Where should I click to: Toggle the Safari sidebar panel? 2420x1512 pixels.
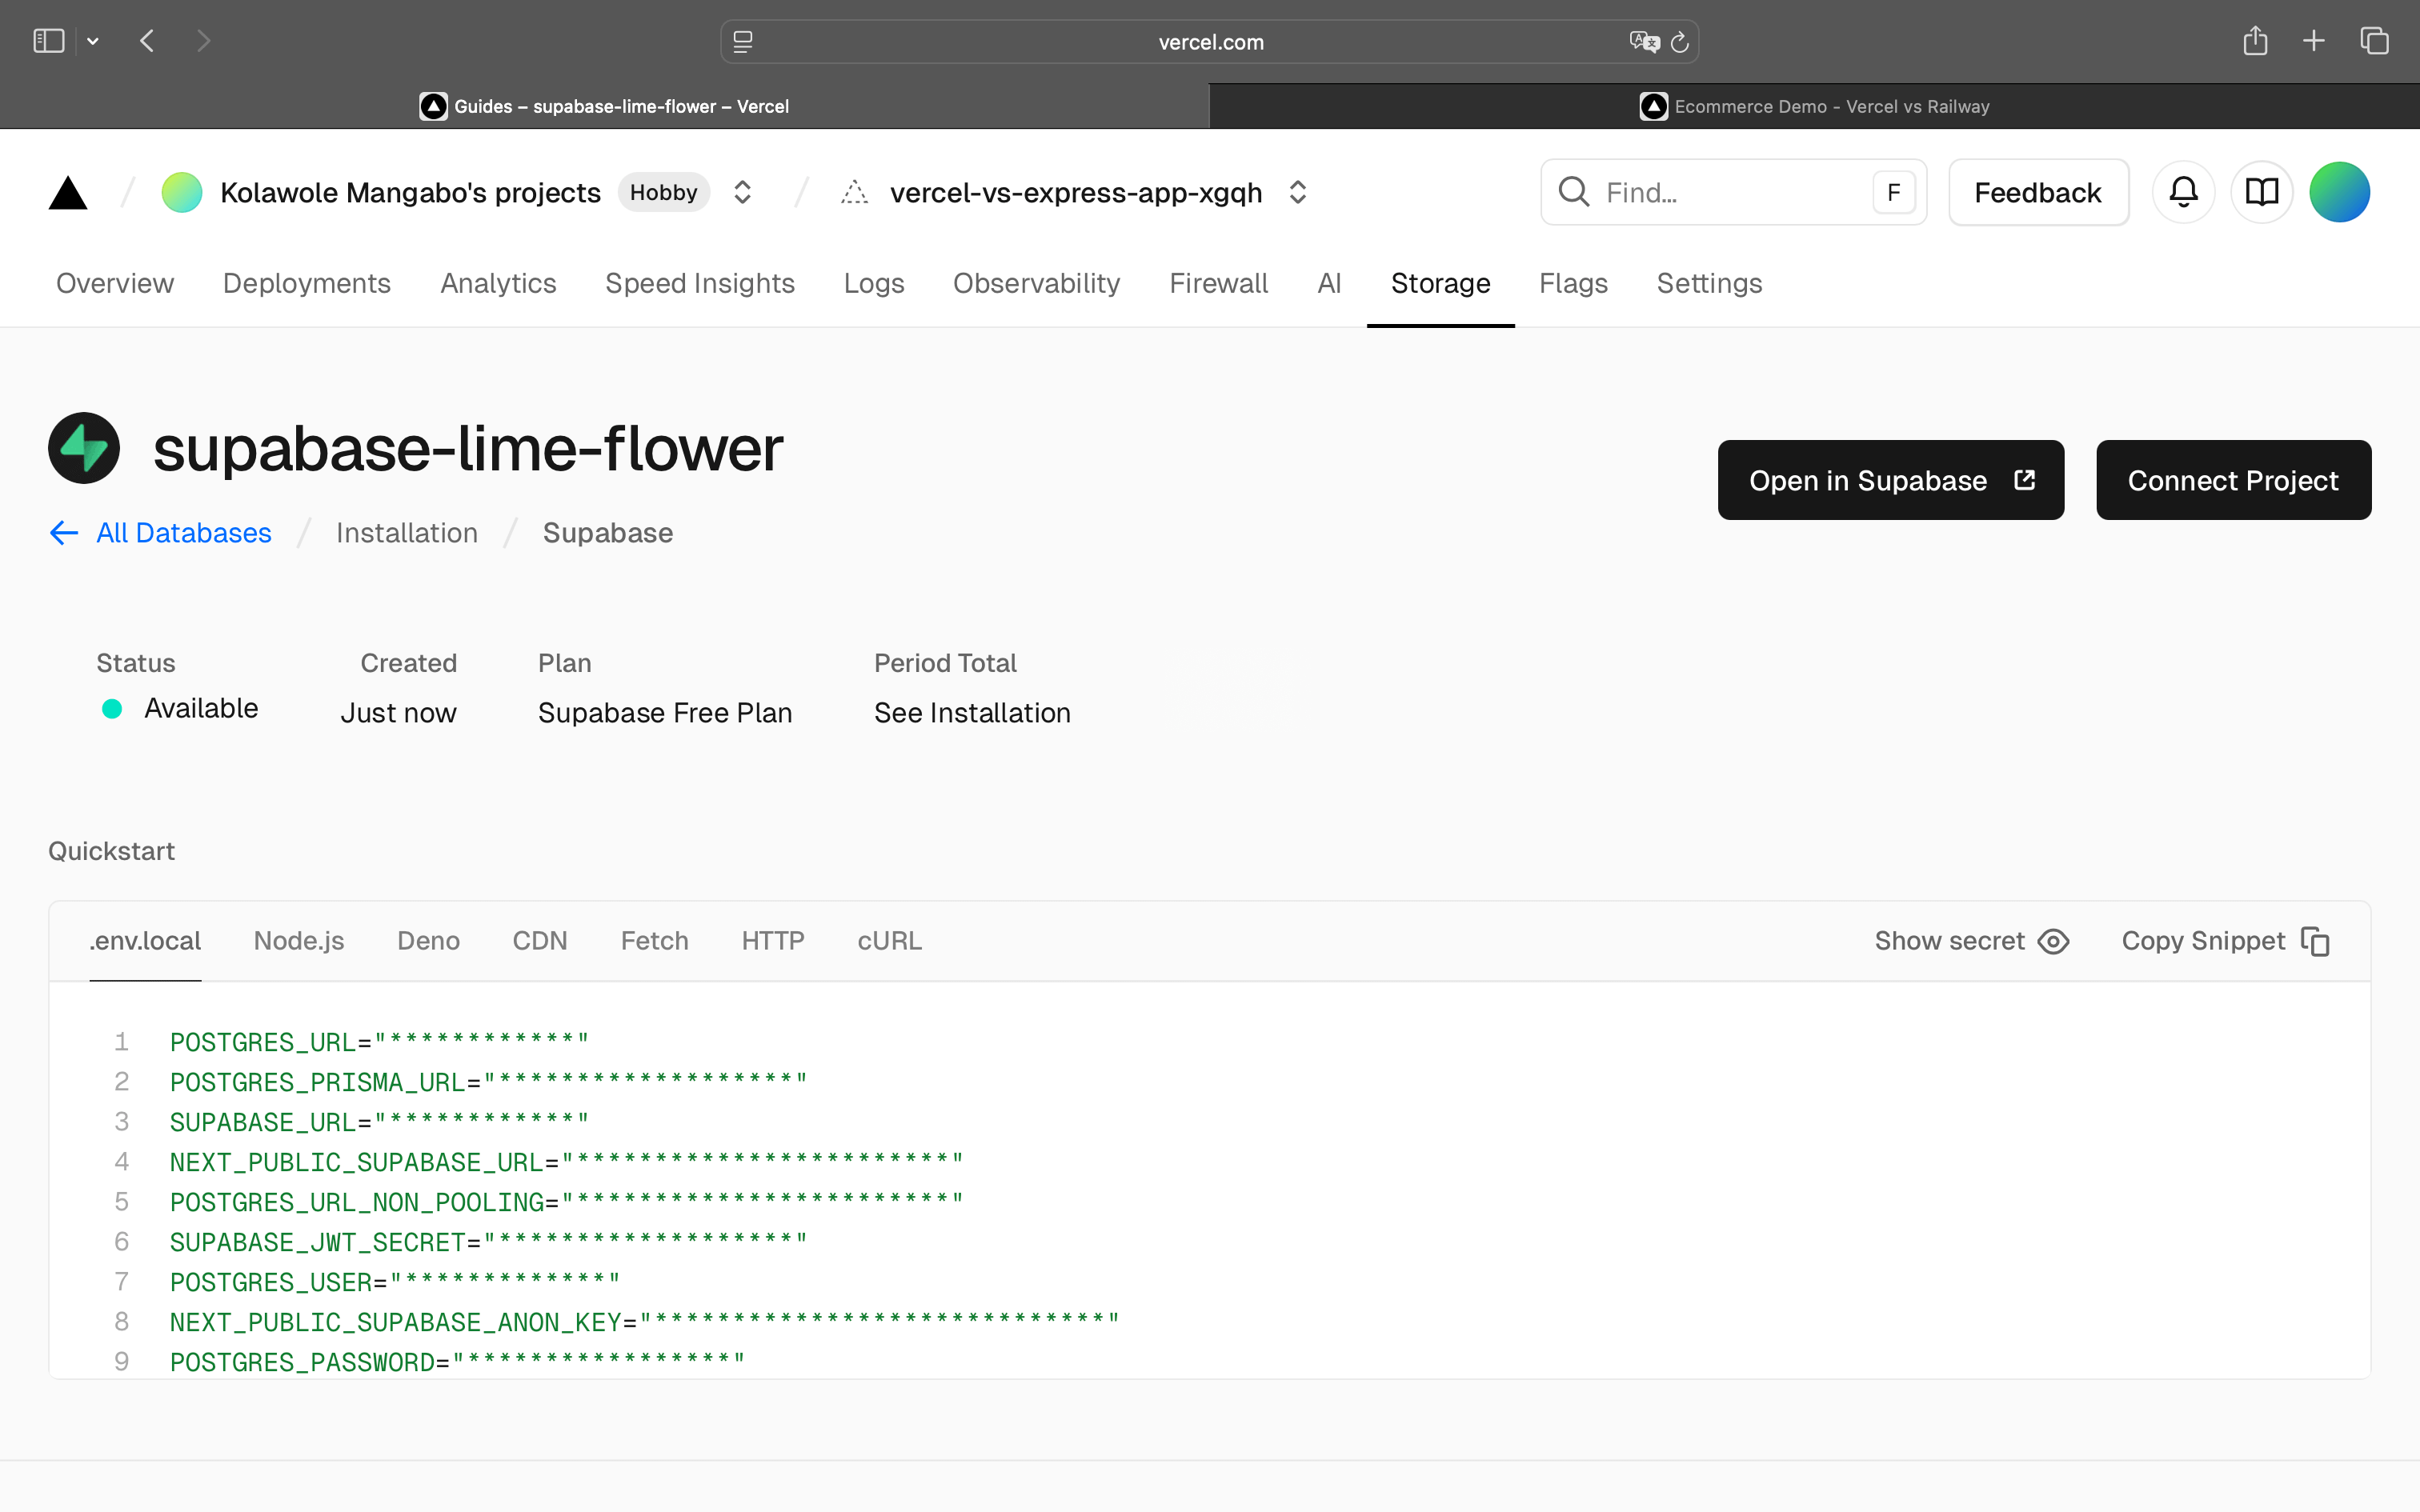(x=48, y=41)
